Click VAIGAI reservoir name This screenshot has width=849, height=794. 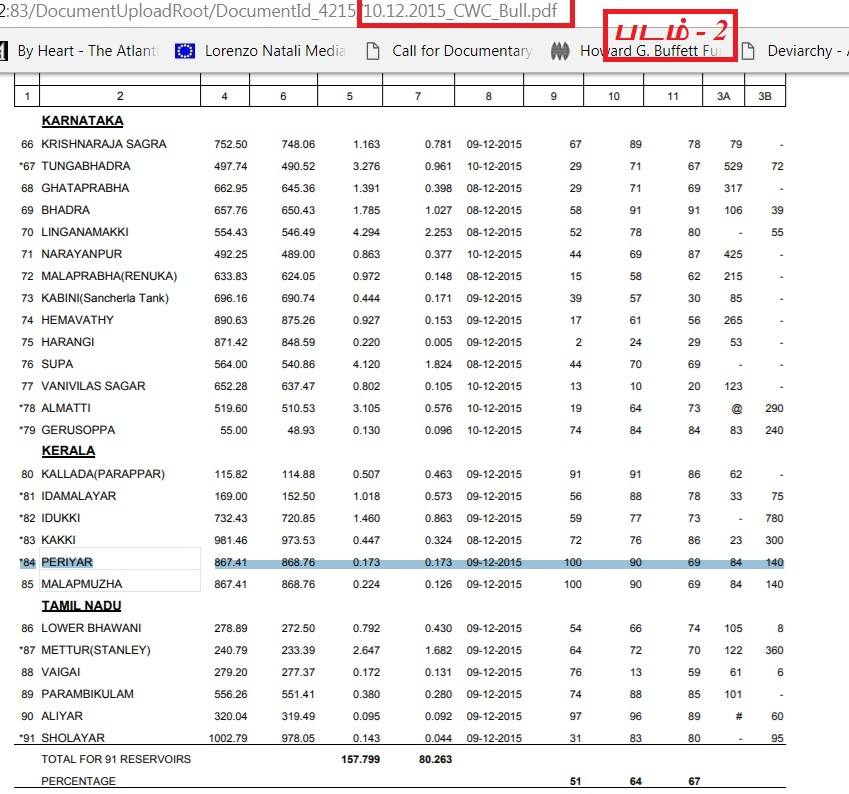(x=61, y=672)
